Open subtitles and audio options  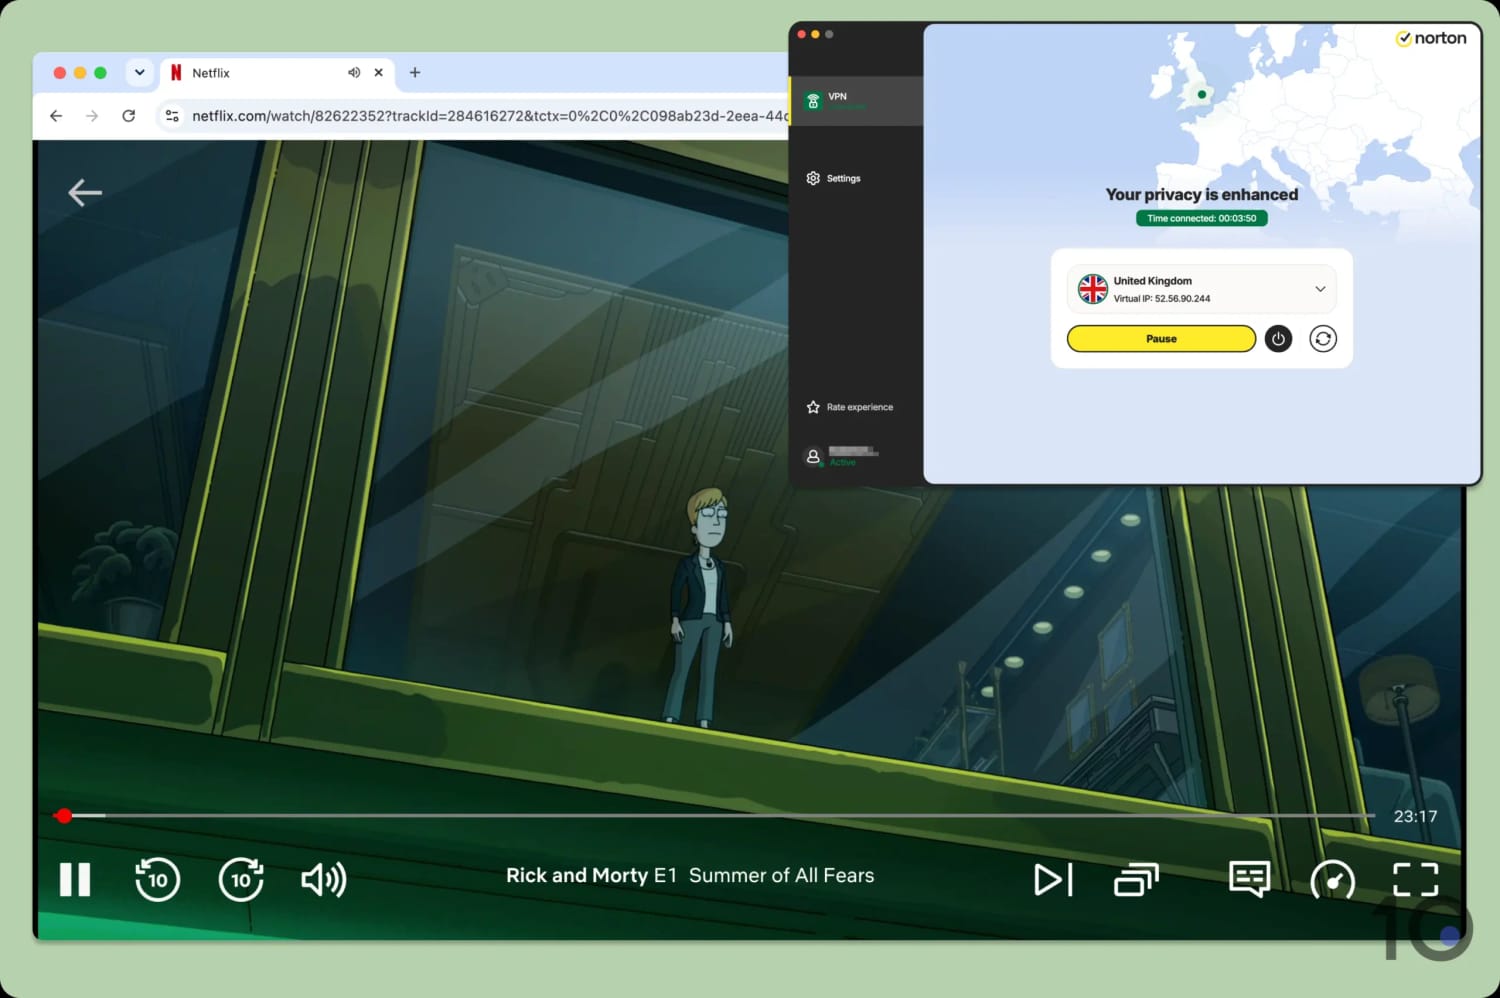tap(1249, 879)
